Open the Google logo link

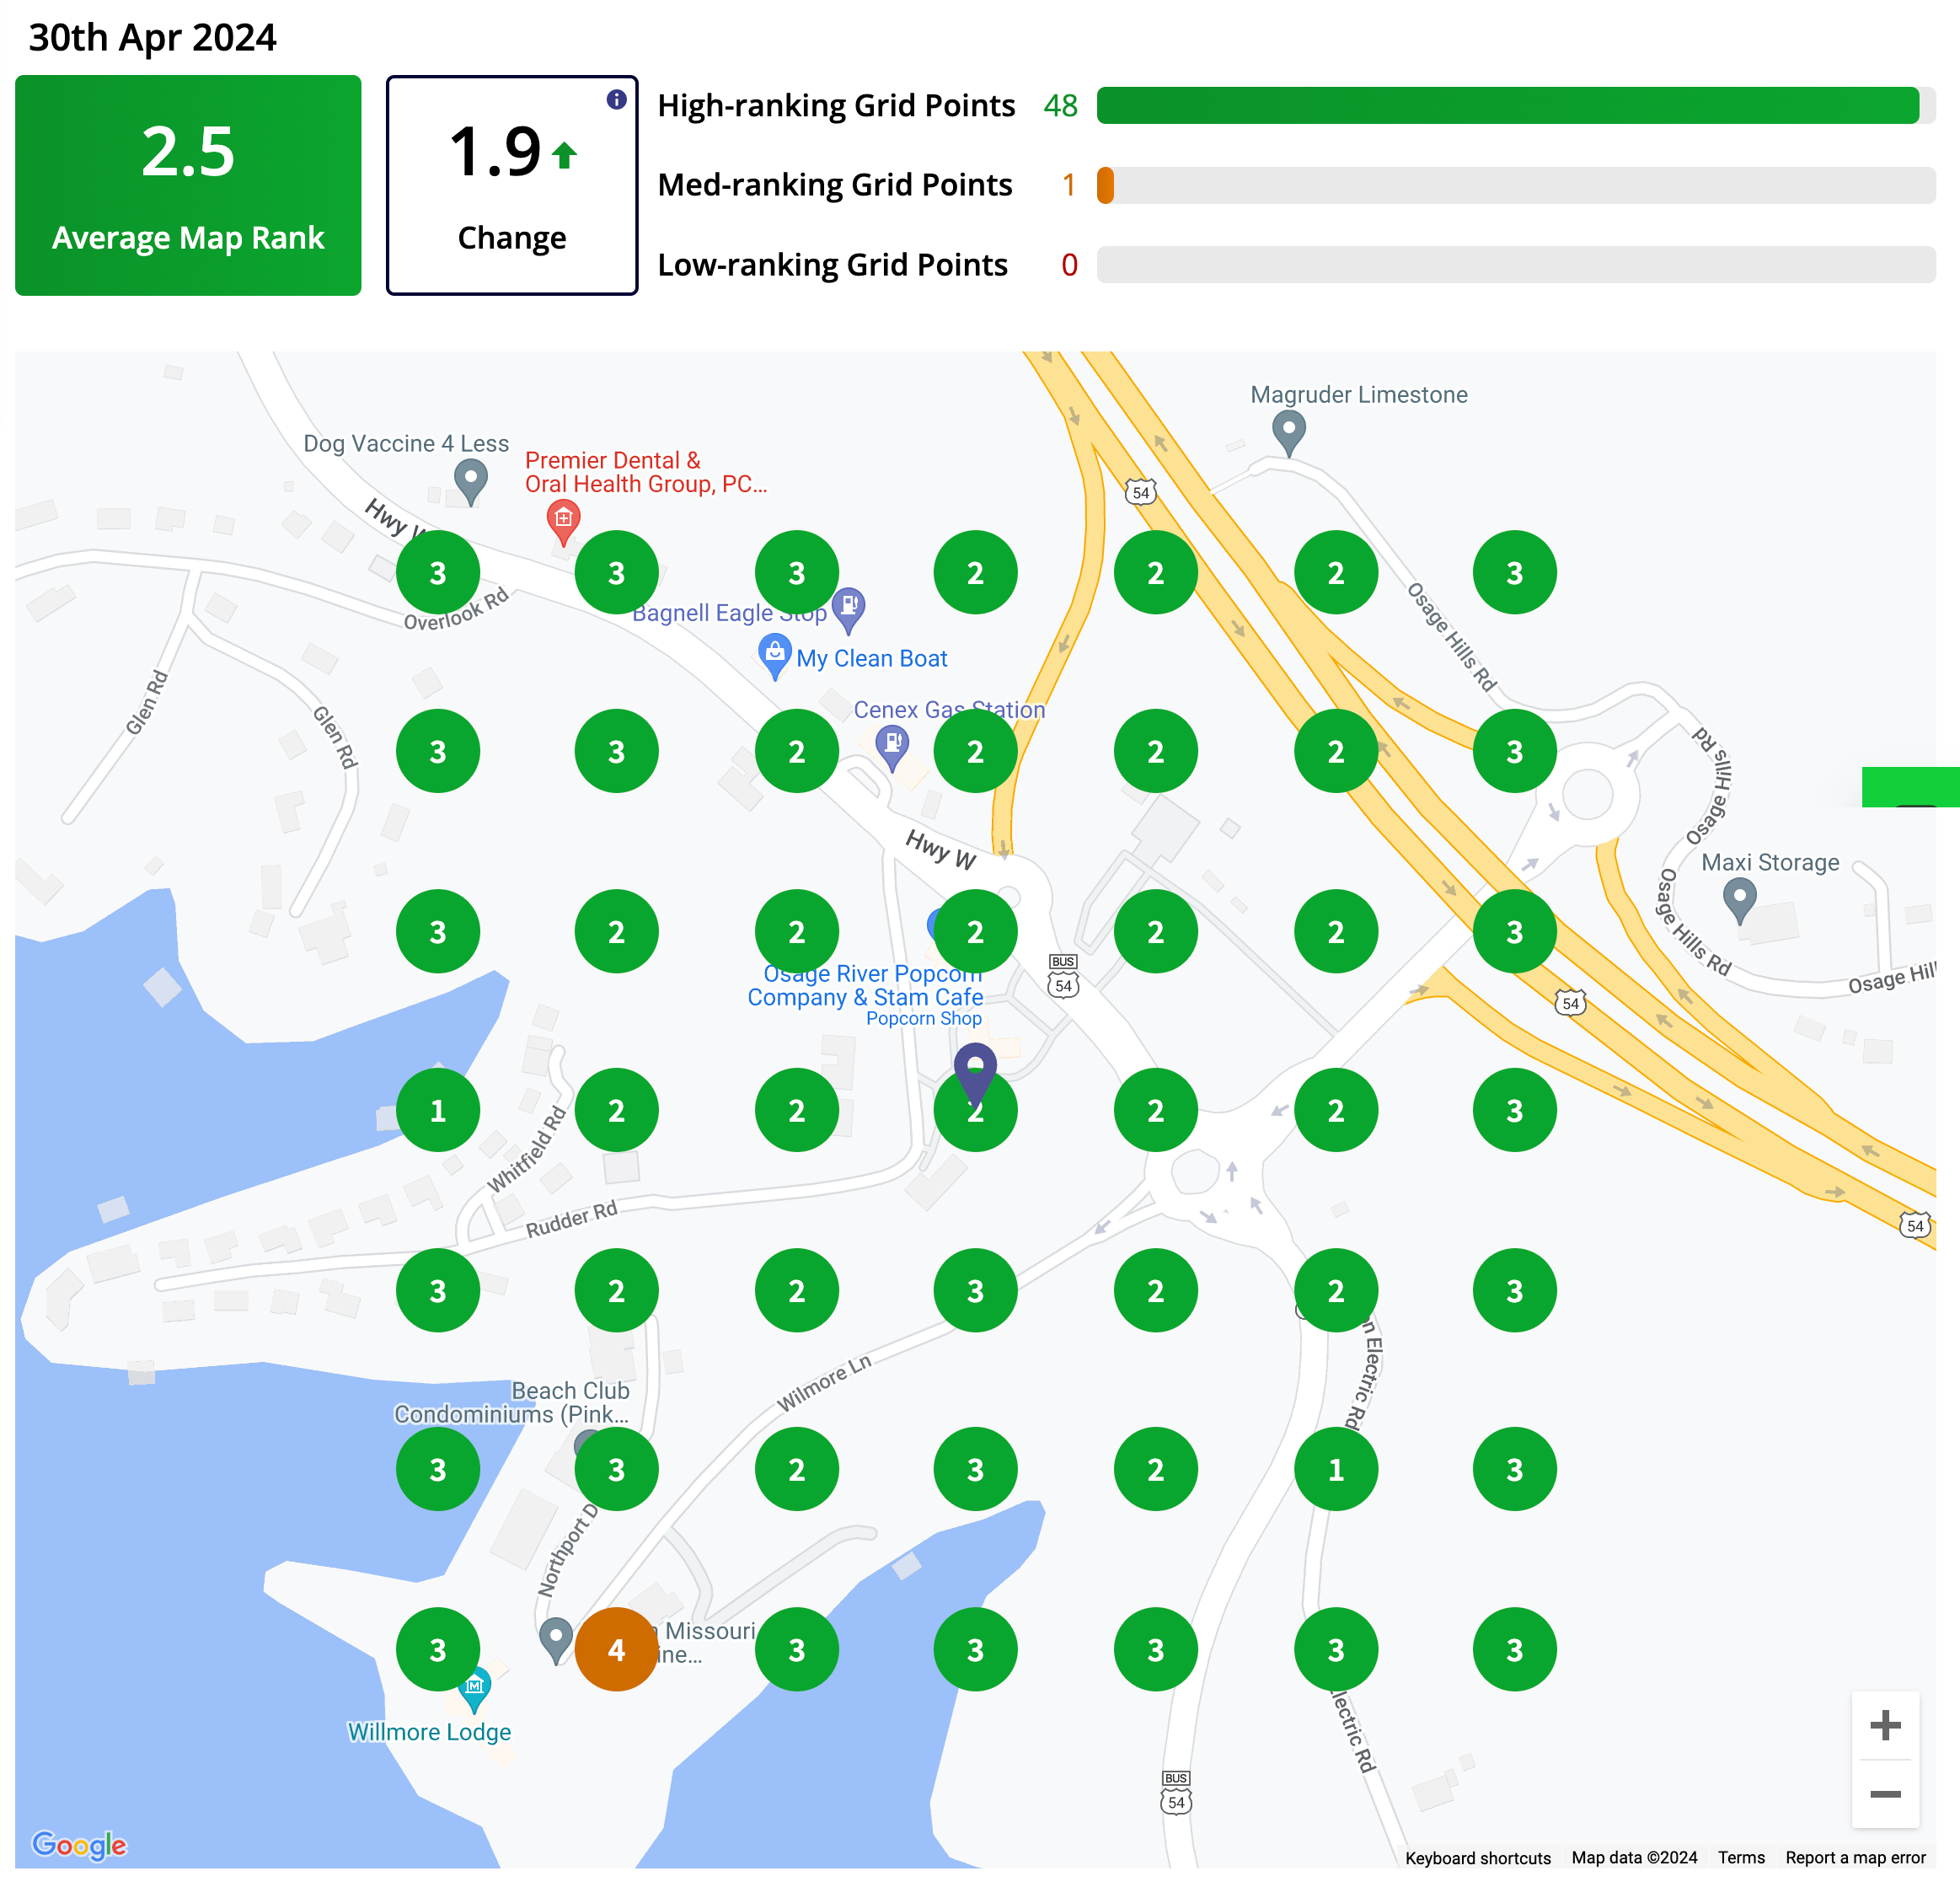tap(80, 1845)
